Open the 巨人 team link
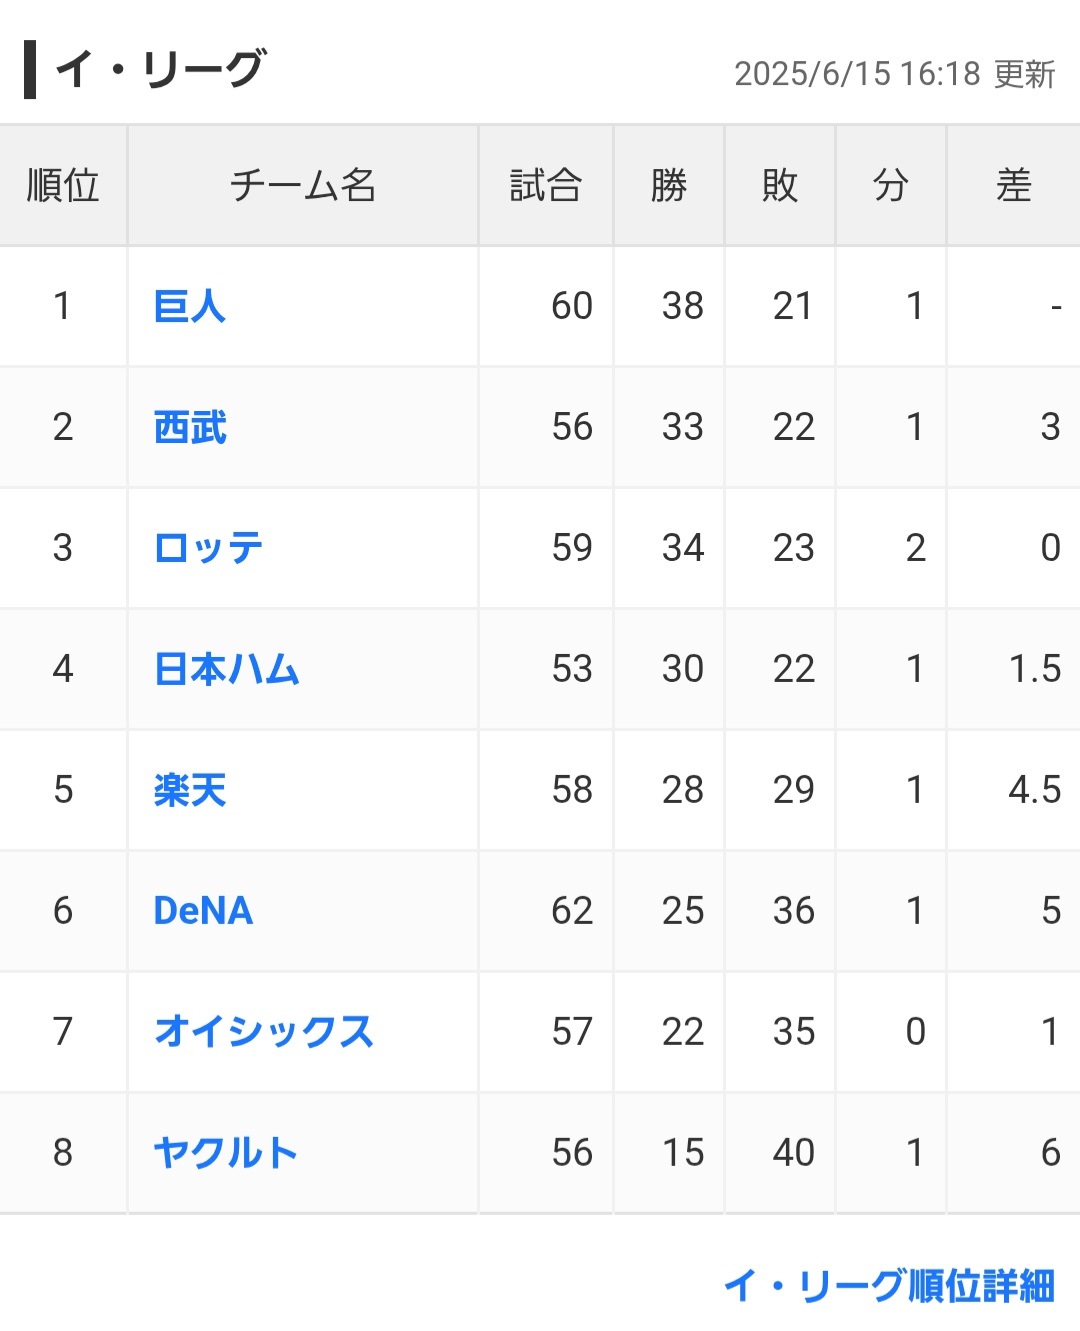1080x1331 pixels. tap(190, 306)
